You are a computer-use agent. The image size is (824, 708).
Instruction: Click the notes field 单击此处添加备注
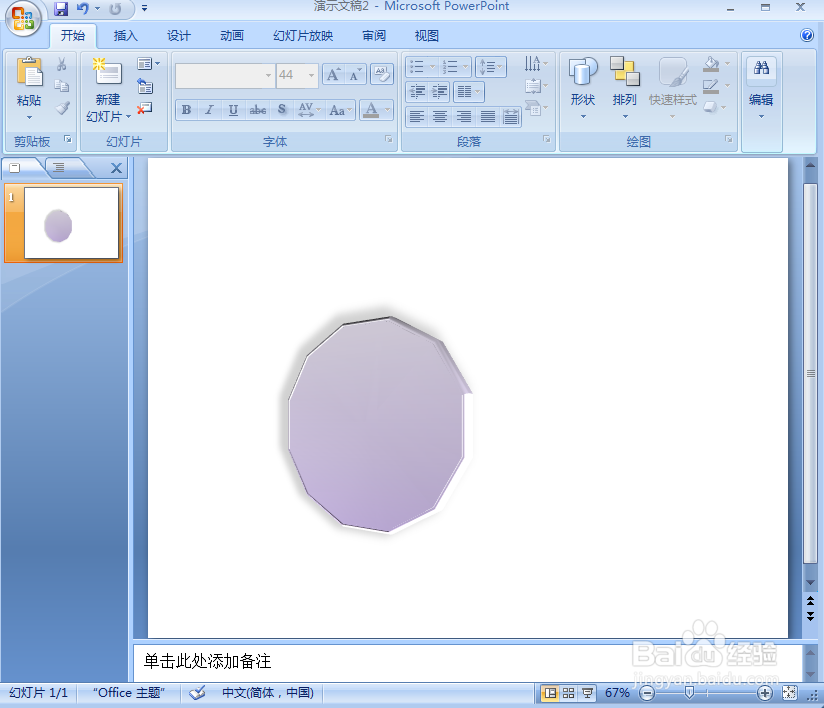point(468,662)
